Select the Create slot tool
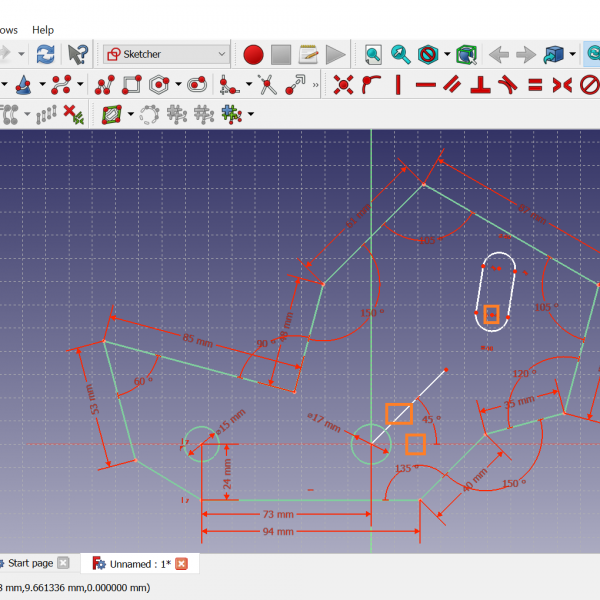This screenshot has width=600, height=600. 198,85
